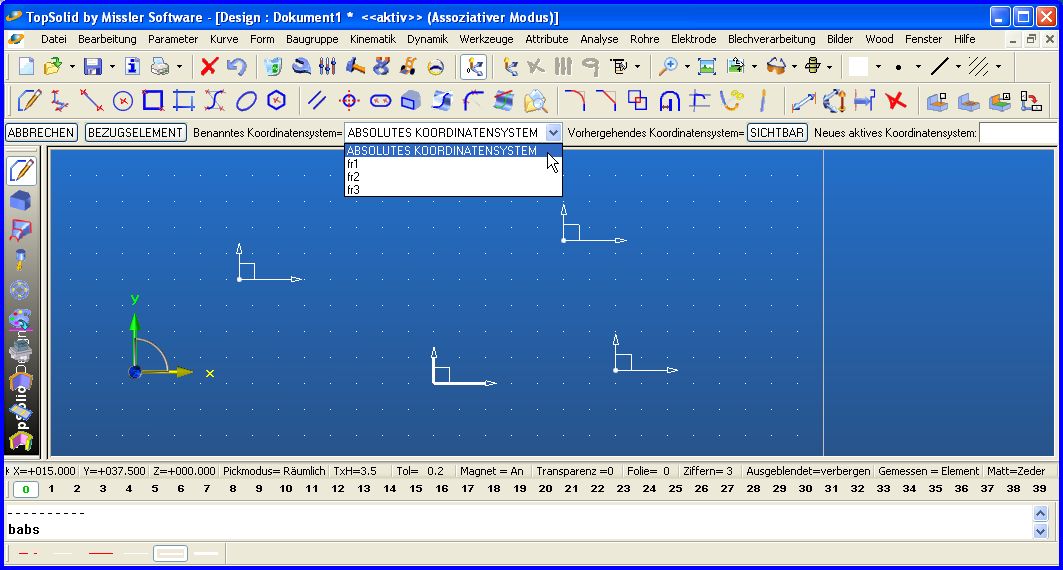Click the sunglasses rendering mode icon
This screenshot has width=1063, height=570.
coord(776,66)
